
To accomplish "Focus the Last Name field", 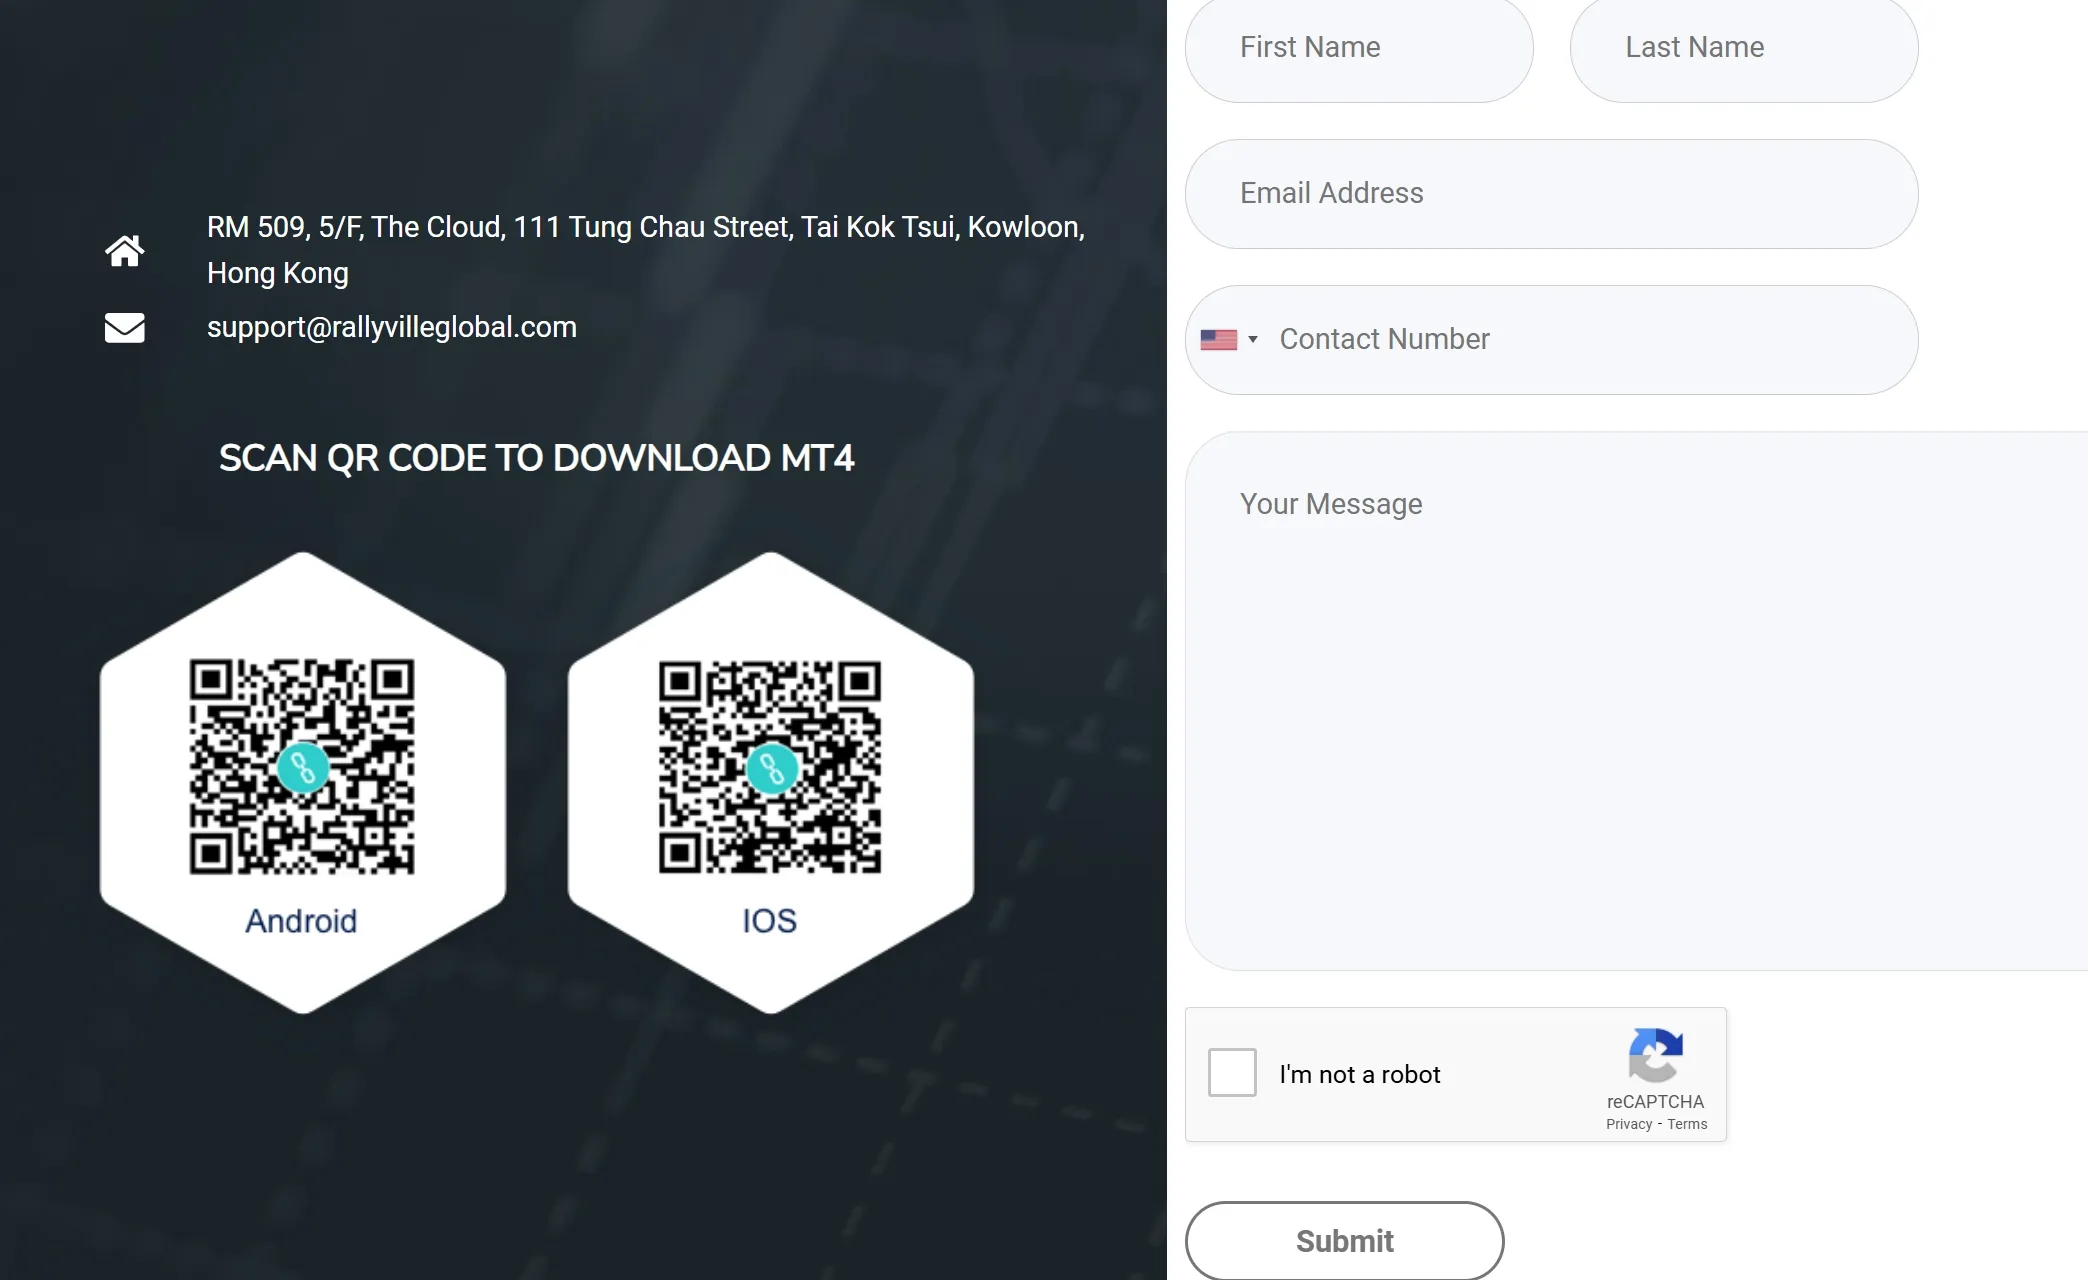I will click(x=1744, y=48).
